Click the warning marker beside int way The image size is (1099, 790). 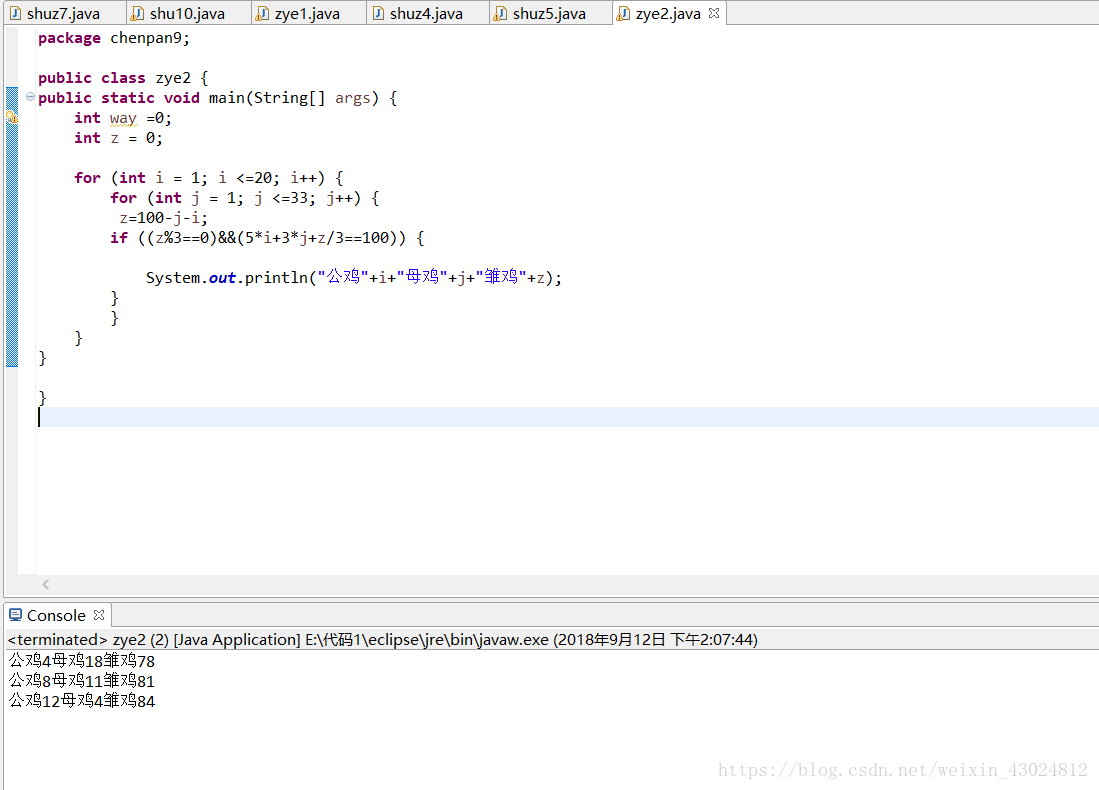(12, 117)
